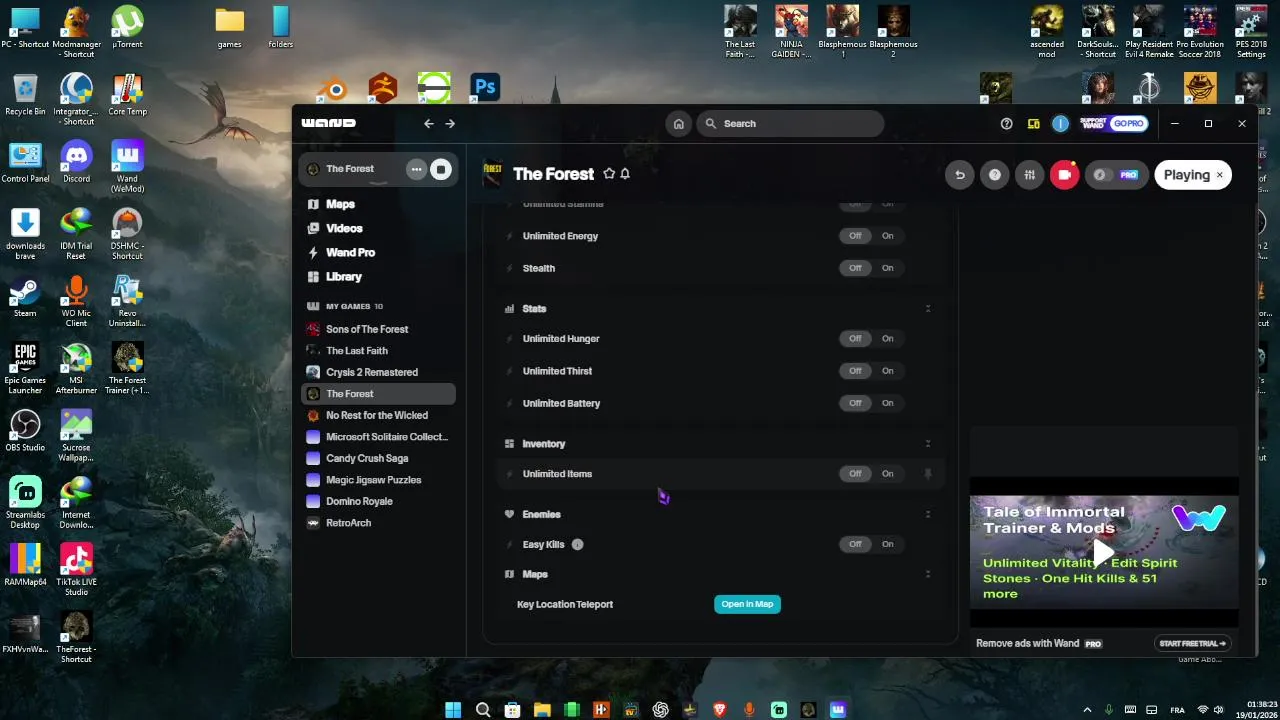Go to Wand home page icon
Screen dimensions: 1280x720
point(678,124)
